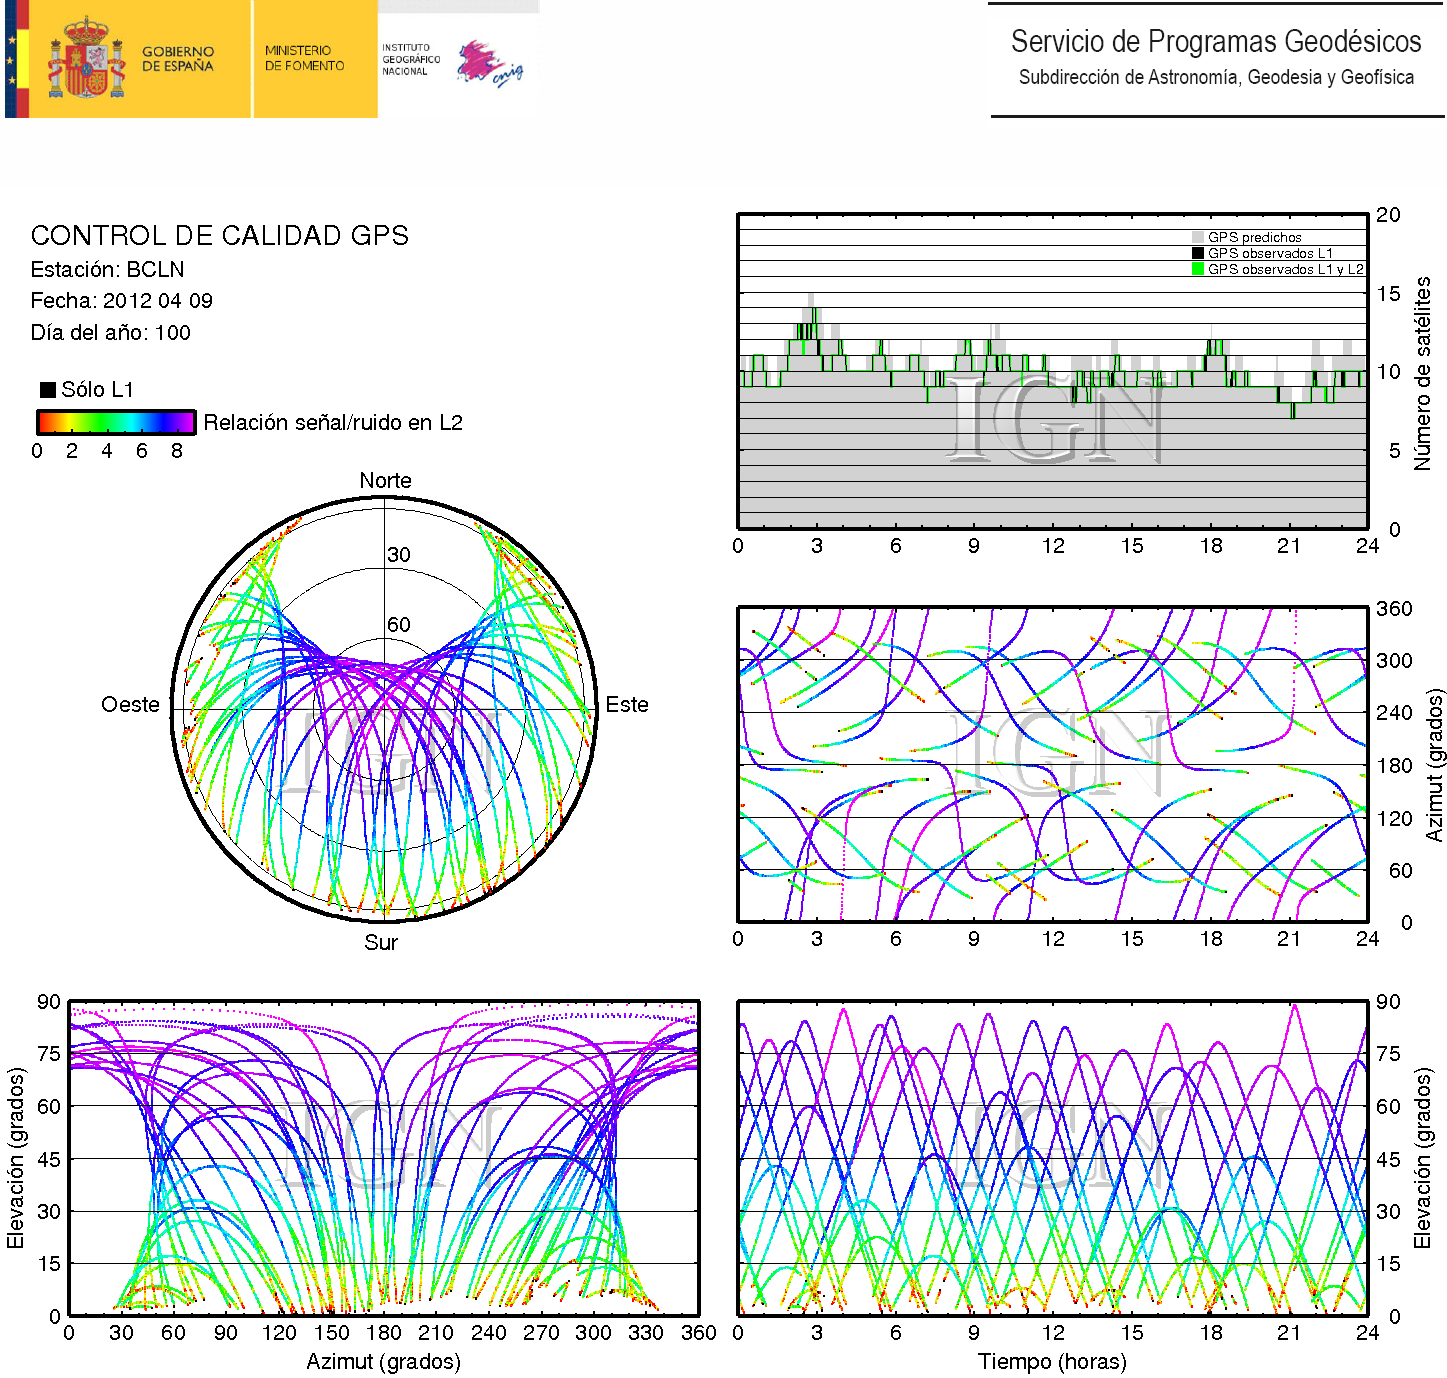
Task: Click the CONTROL DE CALIDAD GPS title
Action: [219, 236]
